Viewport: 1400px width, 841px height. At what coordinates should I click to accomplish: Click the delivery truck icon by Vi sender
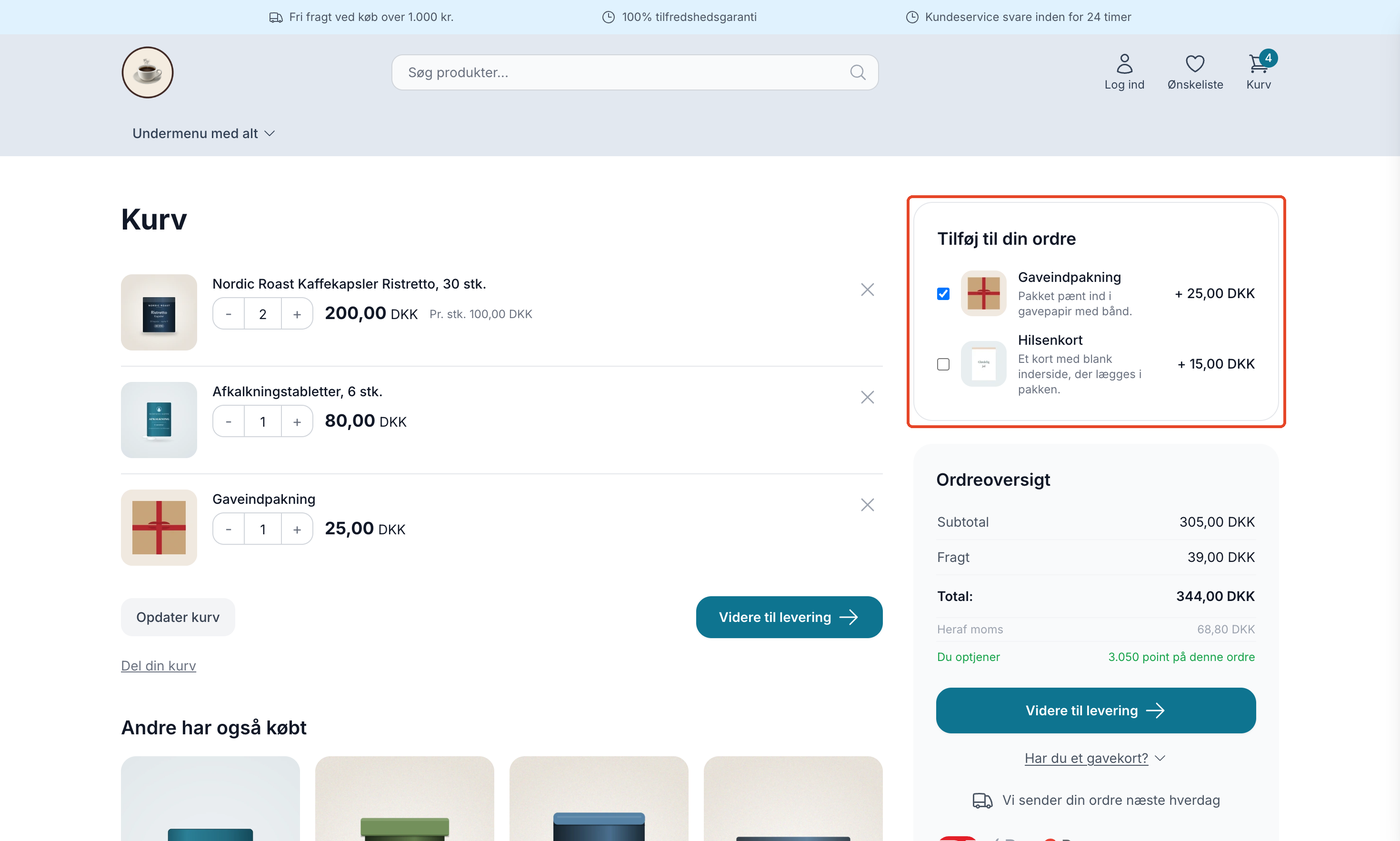click(982, 800)
